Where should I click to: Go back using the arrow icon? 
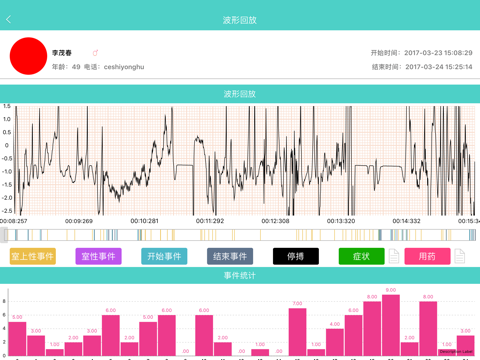tap(9, 20)
